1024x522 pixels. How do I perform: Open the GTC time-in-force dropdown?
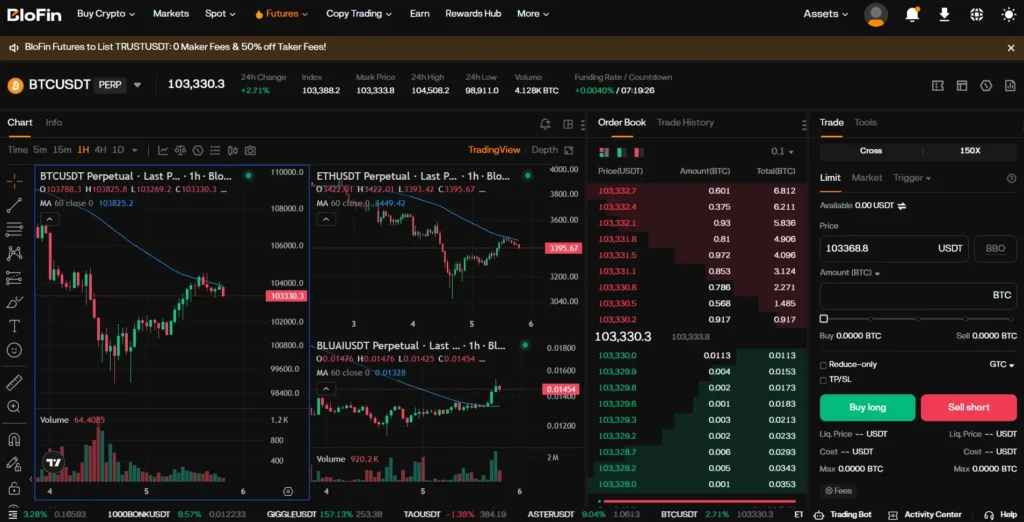point(1002,365)
